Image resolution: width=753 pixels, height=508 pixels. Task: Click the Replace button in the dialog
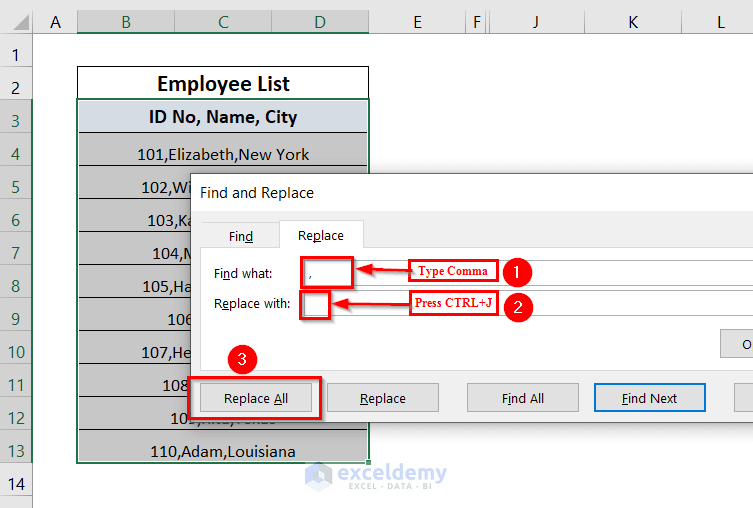383,398
